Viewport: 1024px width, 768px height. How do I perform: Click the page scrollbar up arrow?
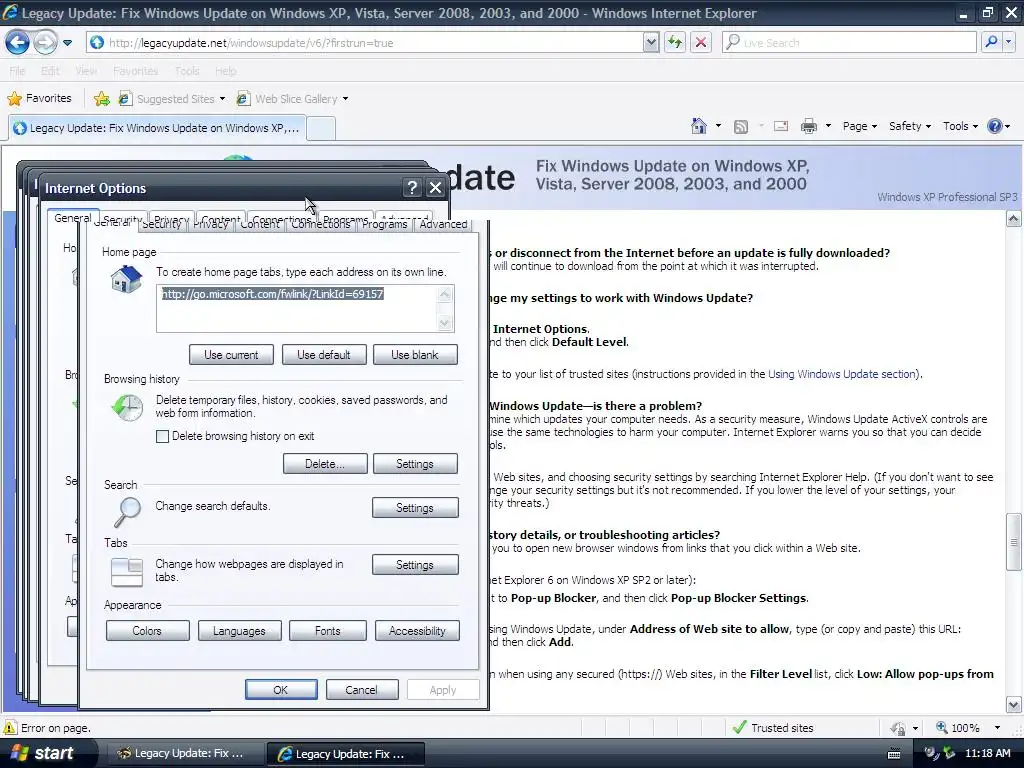(x=1014, y=219)
